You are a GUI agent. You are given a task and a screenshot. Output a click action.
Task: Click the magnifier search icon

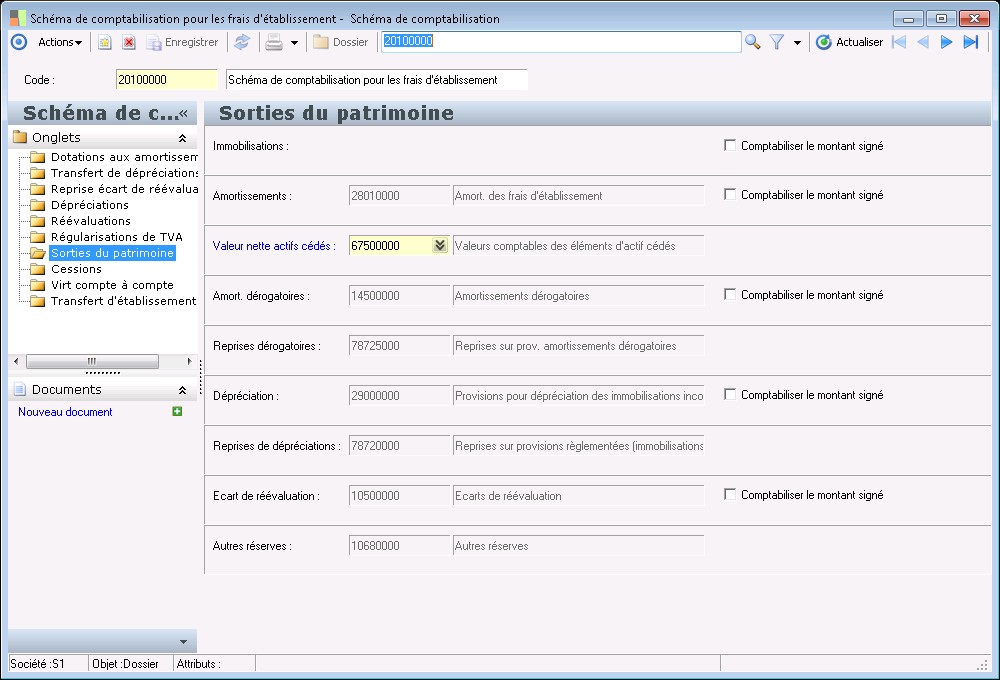pos(753,42)
